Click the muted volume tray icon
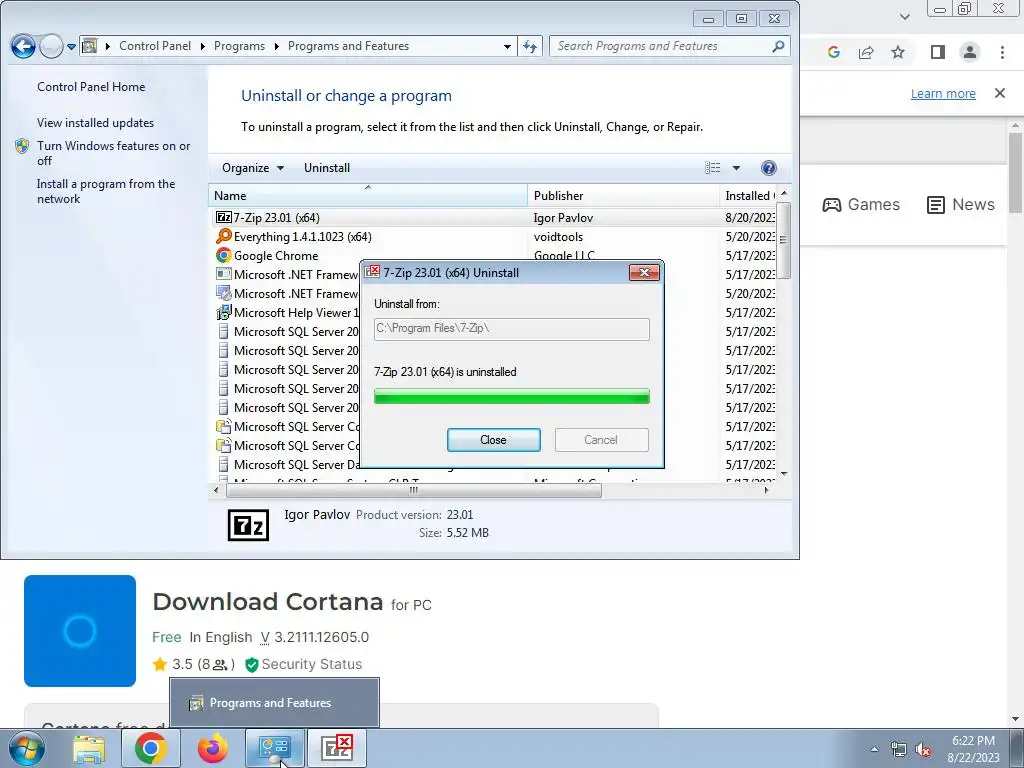Viewport: 1024px width, 768px height. (x=923, y=750)
